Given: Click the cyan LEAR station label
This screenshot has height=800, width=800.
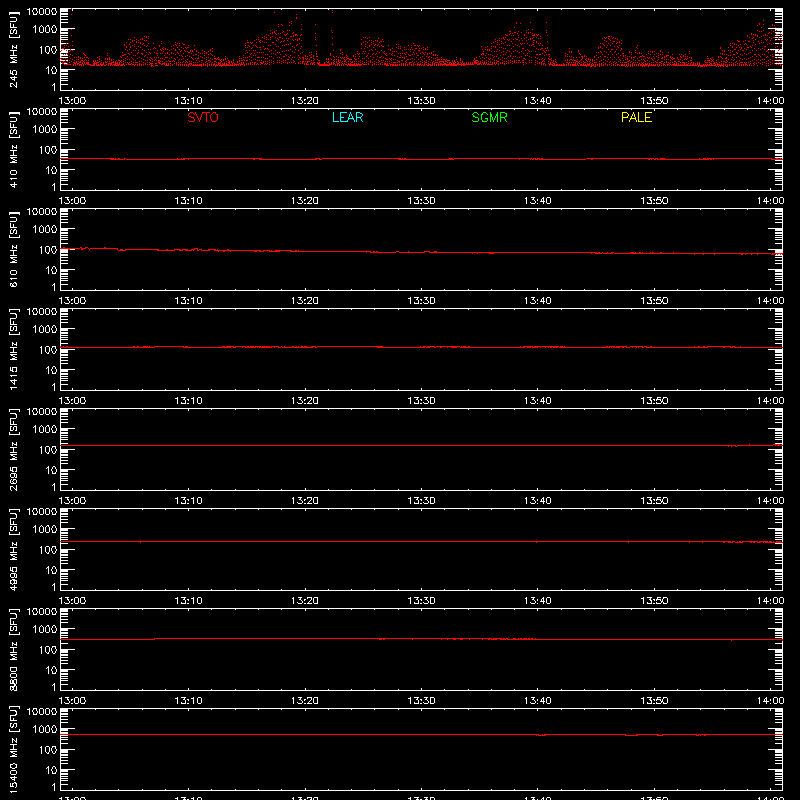Looking at the screenshot, I should tap(347, 117).
